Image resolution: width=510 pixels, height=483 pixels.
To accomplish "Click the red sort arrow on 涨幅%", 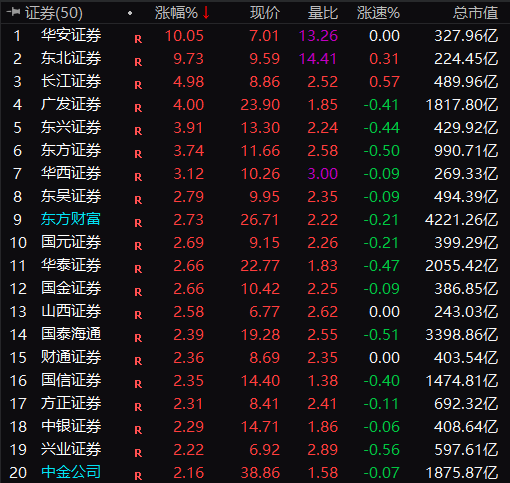I will 206,13.
